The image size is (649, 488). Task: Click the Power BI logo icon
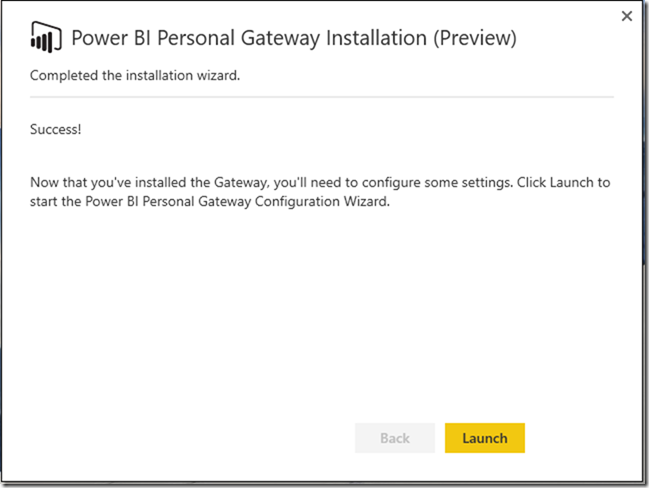click(x=46, y=37)
